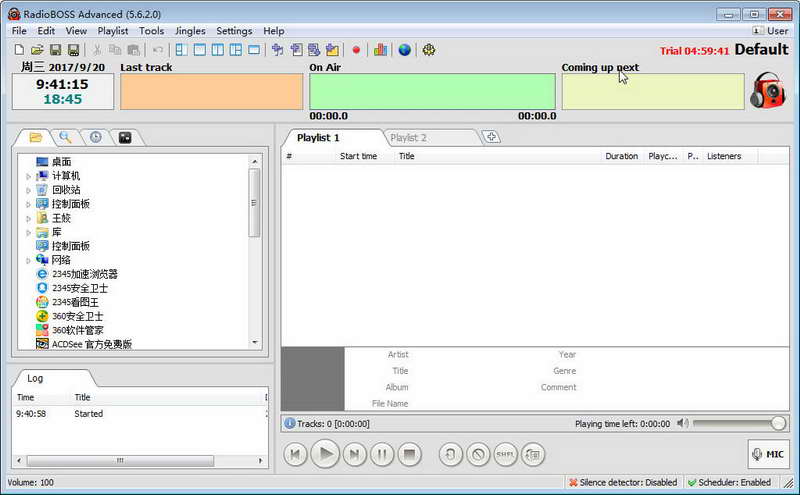Viewport: 800px width, 495px height.
Task: Click the grayed-out Copy icon
Action: coord(115,50)
